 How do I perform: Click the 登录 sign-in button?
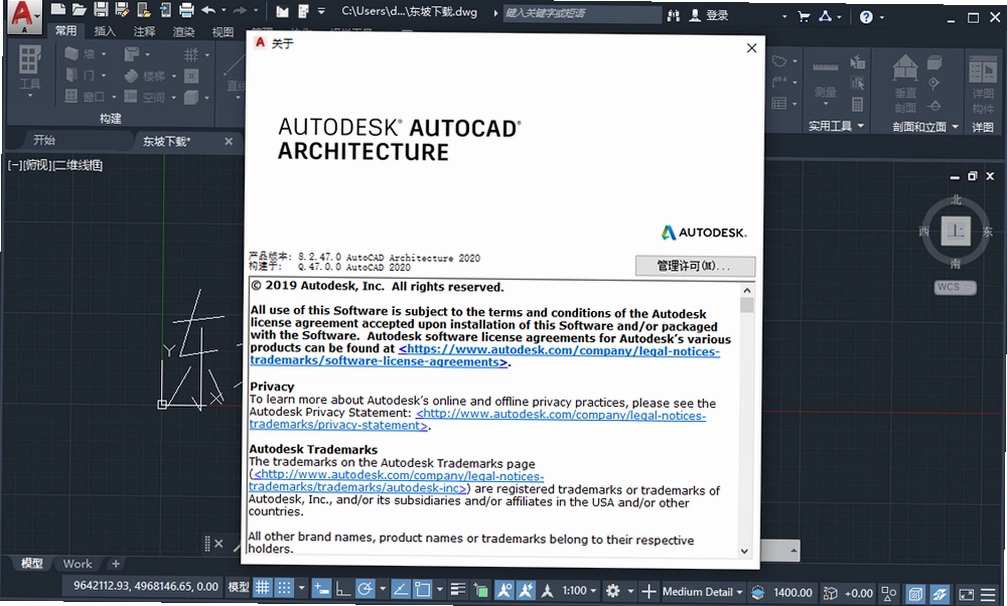[709, 15]
